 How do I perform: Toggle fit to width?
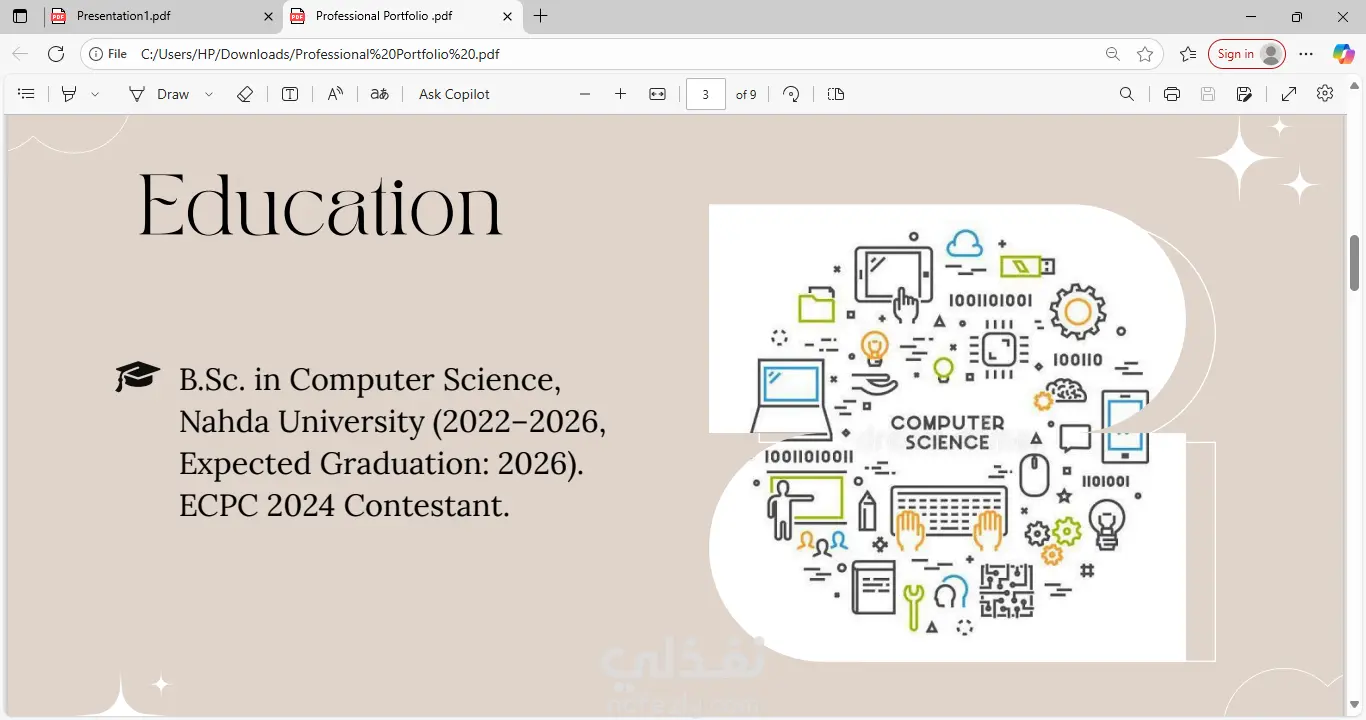[657, 94]
